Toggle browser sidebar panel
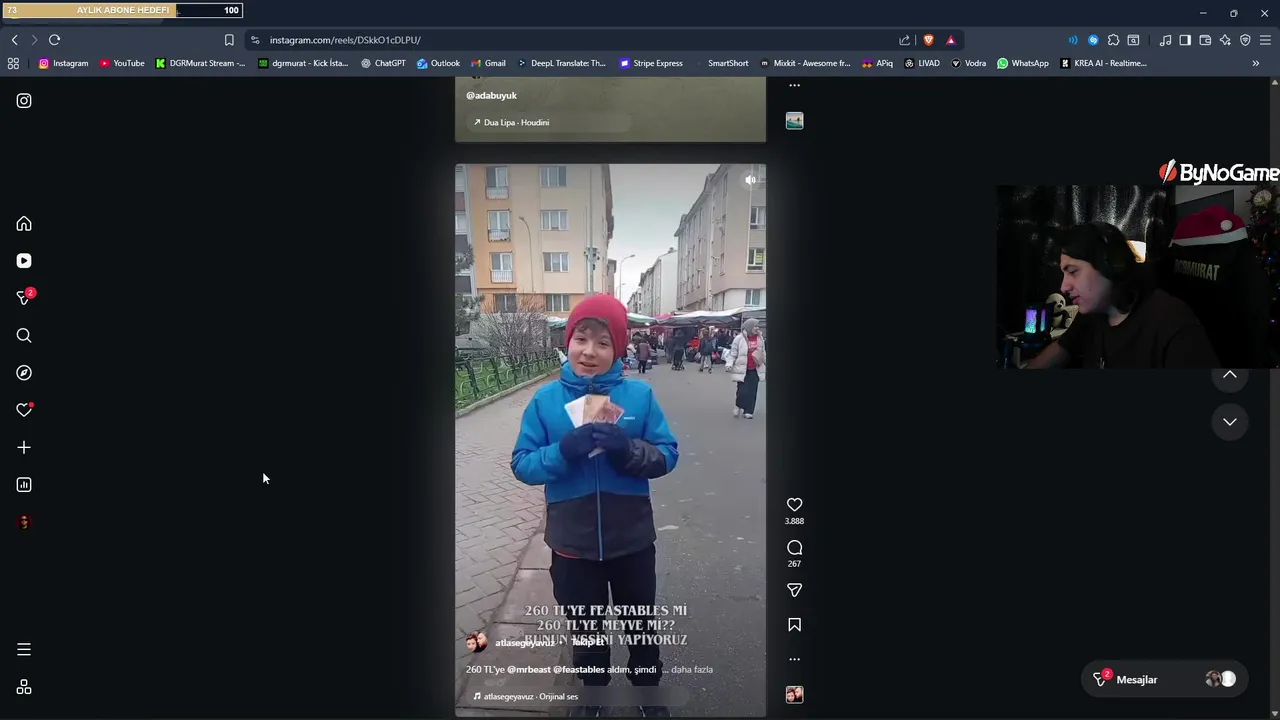This screenshot has width=1280, height=720. 1185,40
